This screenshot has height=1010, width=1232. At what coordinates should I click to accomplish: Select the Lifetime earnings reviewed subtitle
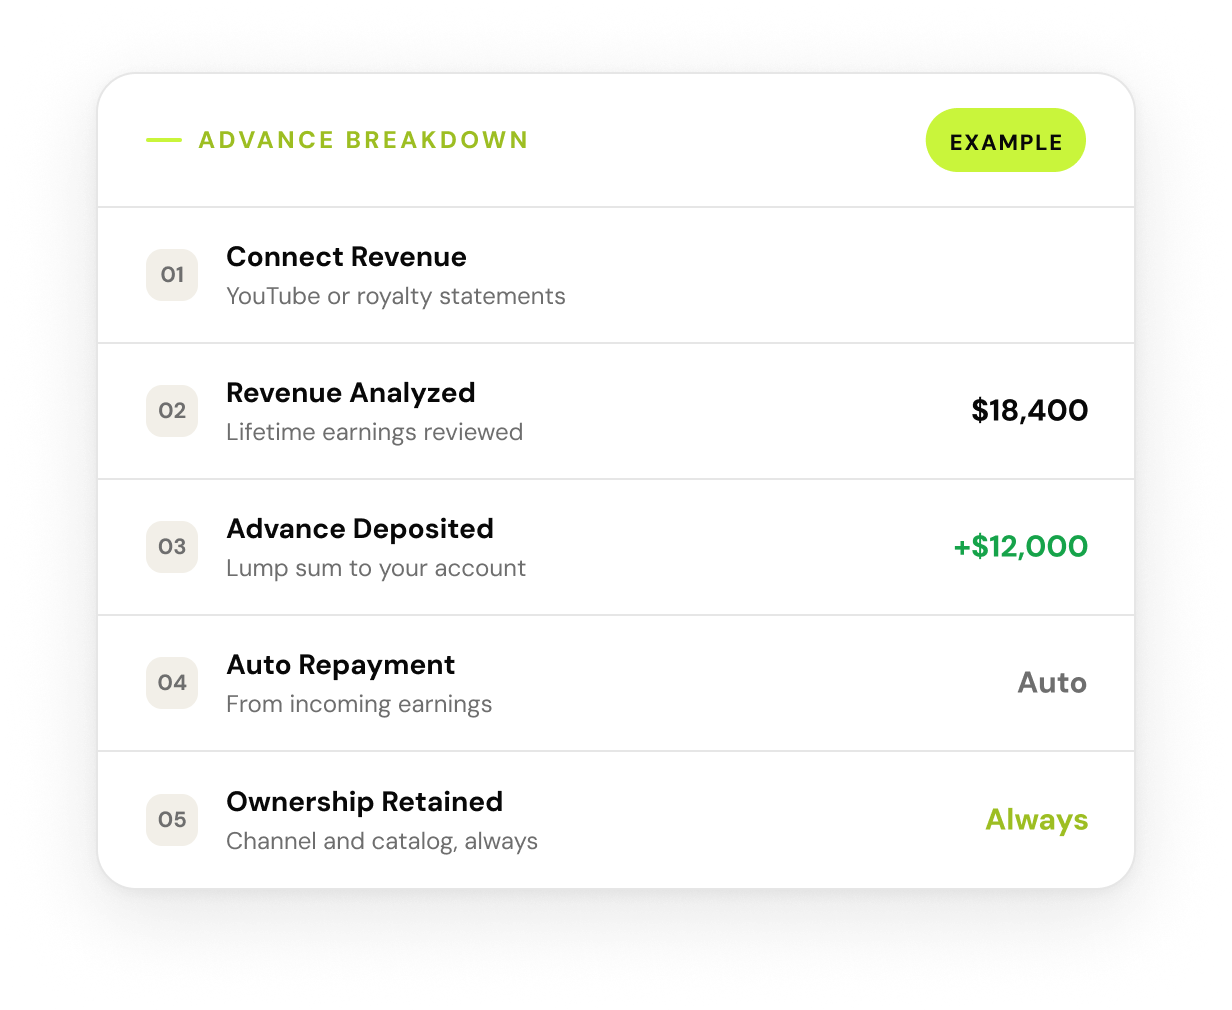[375, 432]
